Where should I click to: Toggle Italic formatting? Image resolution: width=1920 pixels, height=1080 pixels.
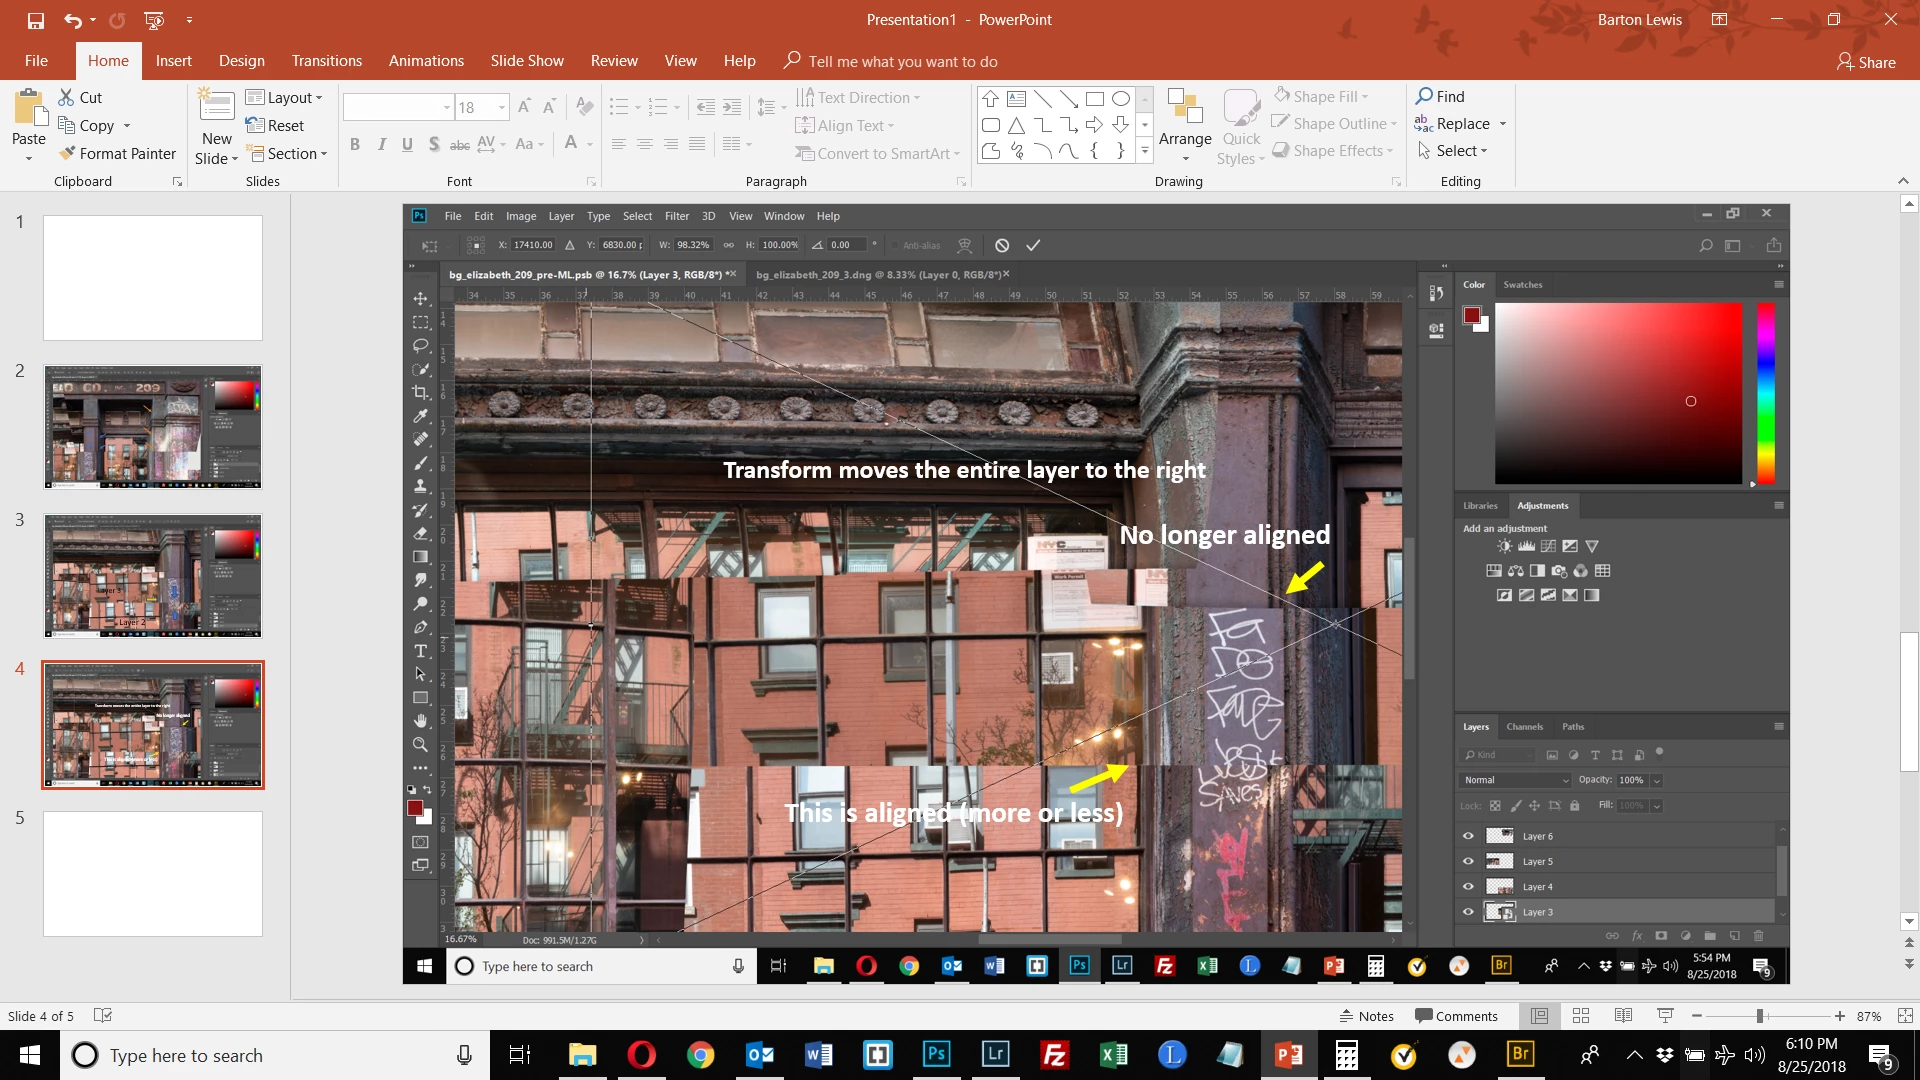(381, 144)
